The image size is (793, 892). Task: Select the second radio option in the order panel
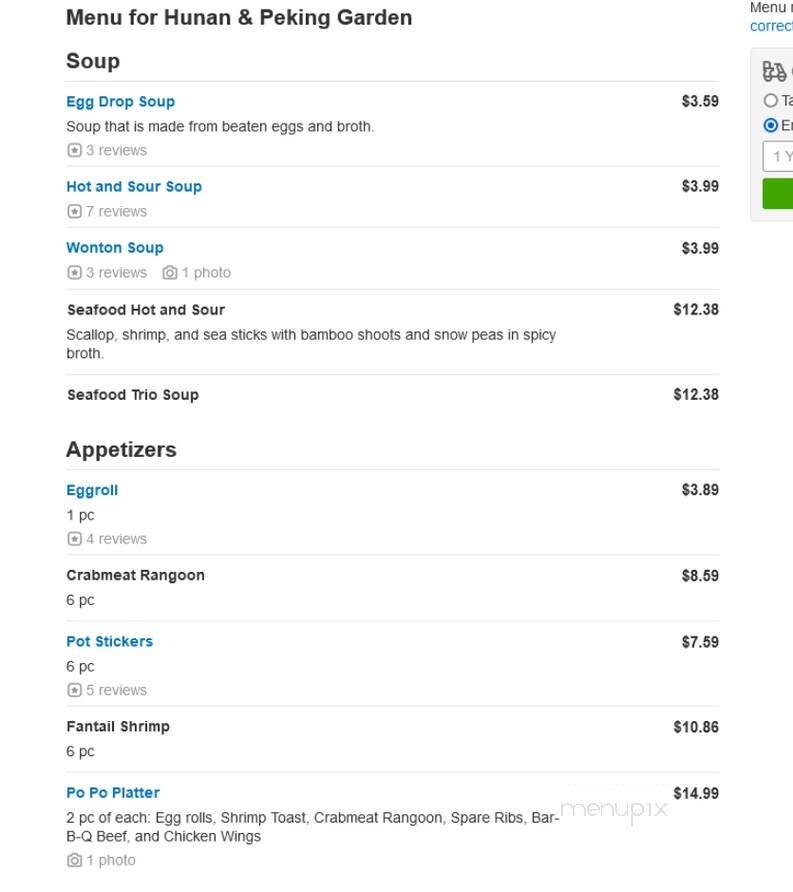(770, 125)
